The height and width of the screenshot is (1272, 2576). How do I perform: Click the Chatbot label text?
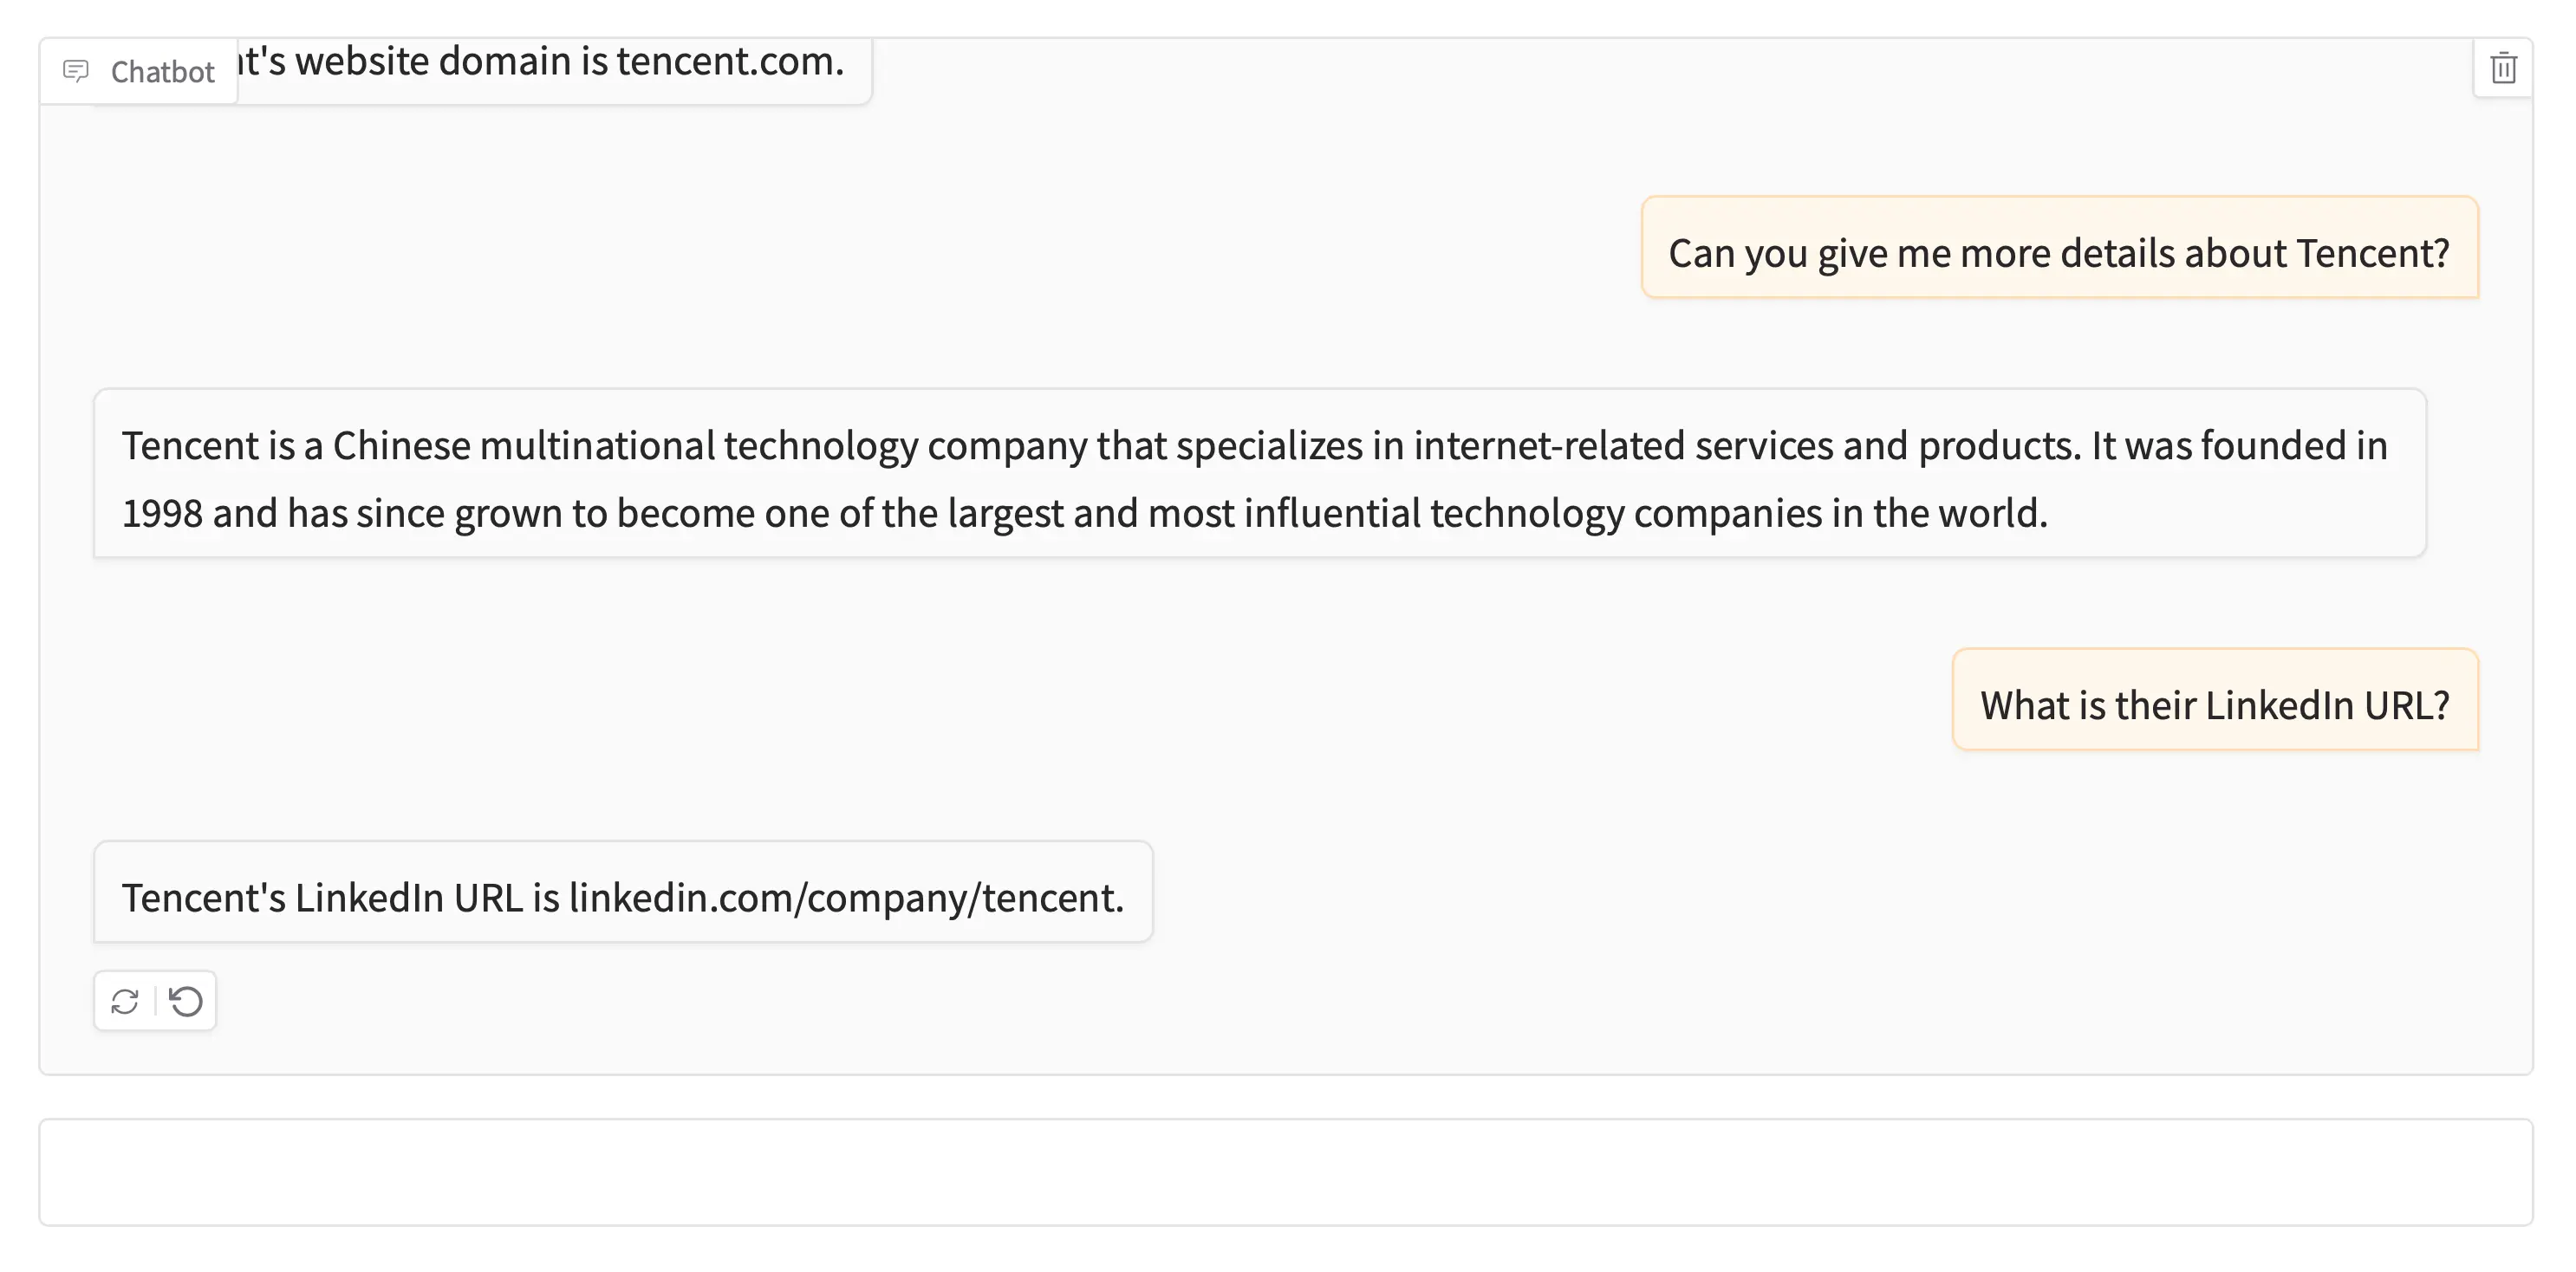coord(163,72)
